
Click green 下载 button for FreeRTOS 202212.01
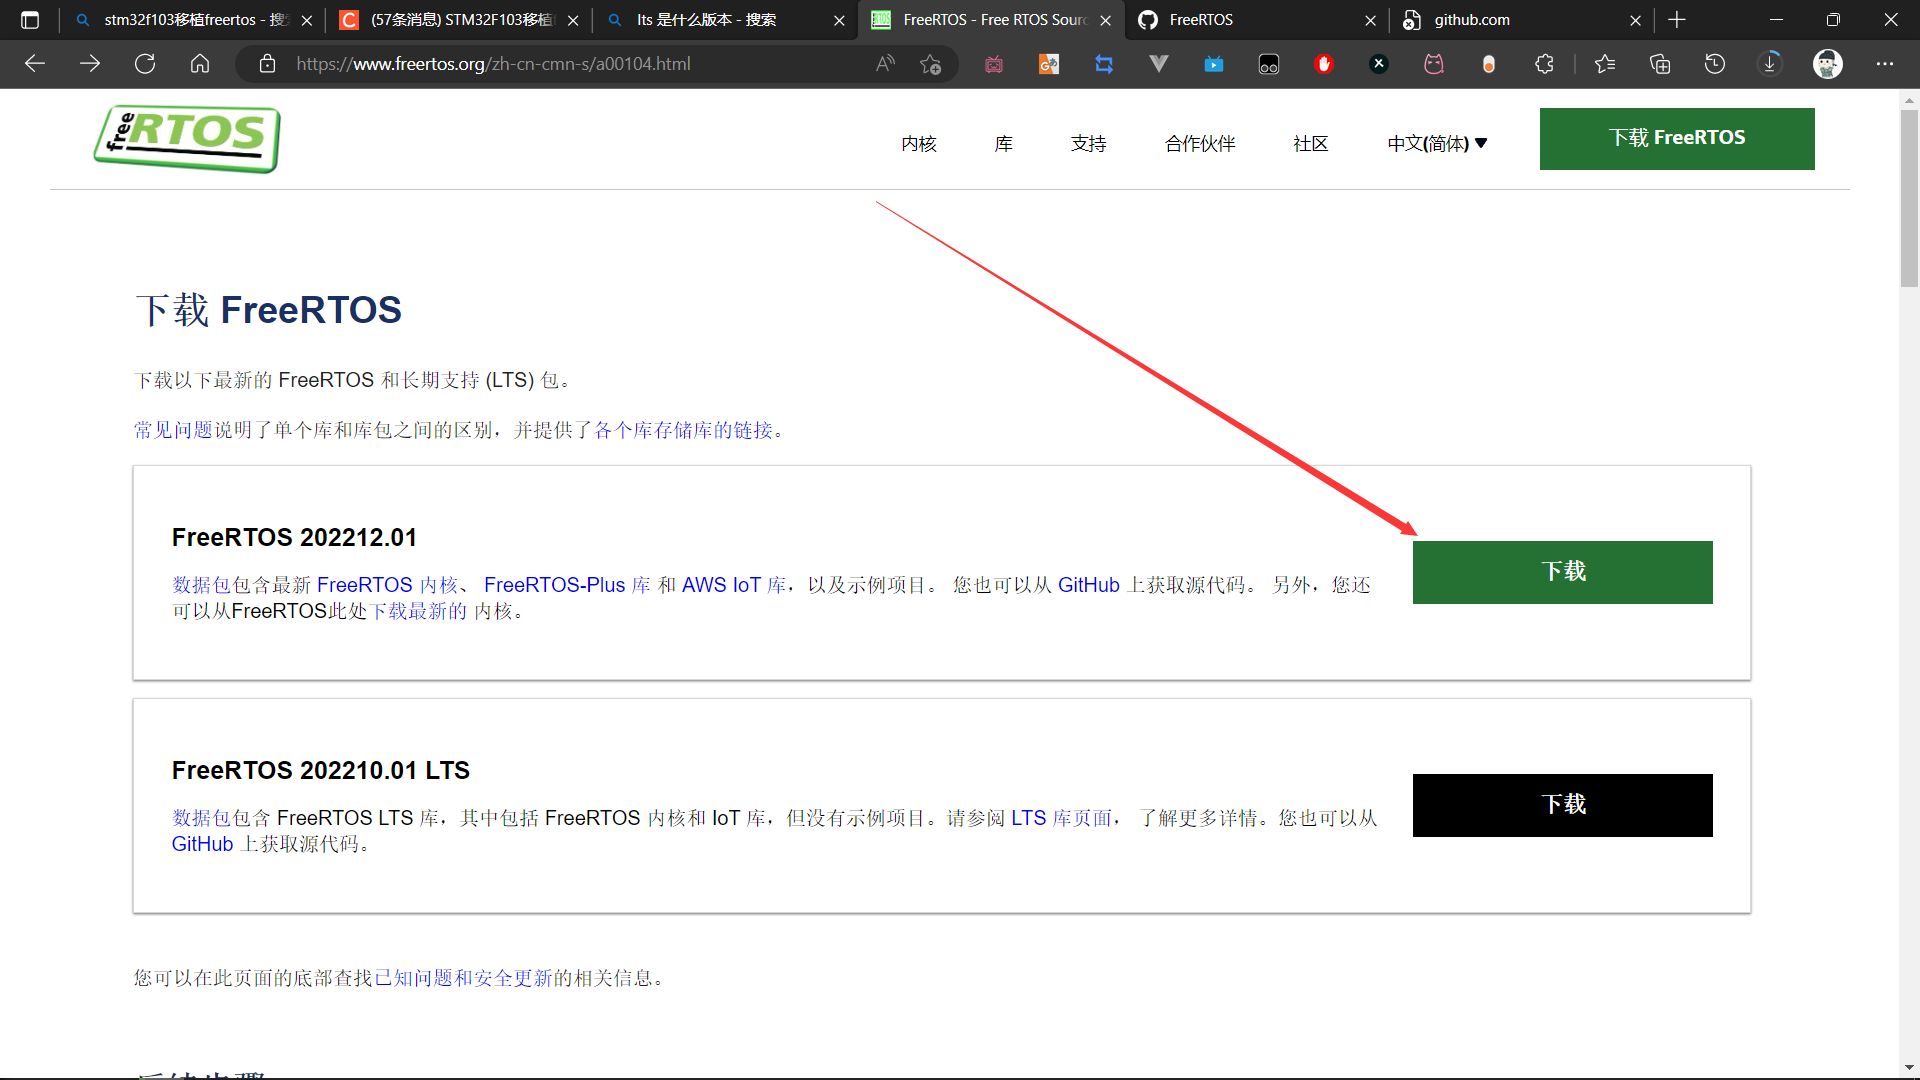(1562, 572)
